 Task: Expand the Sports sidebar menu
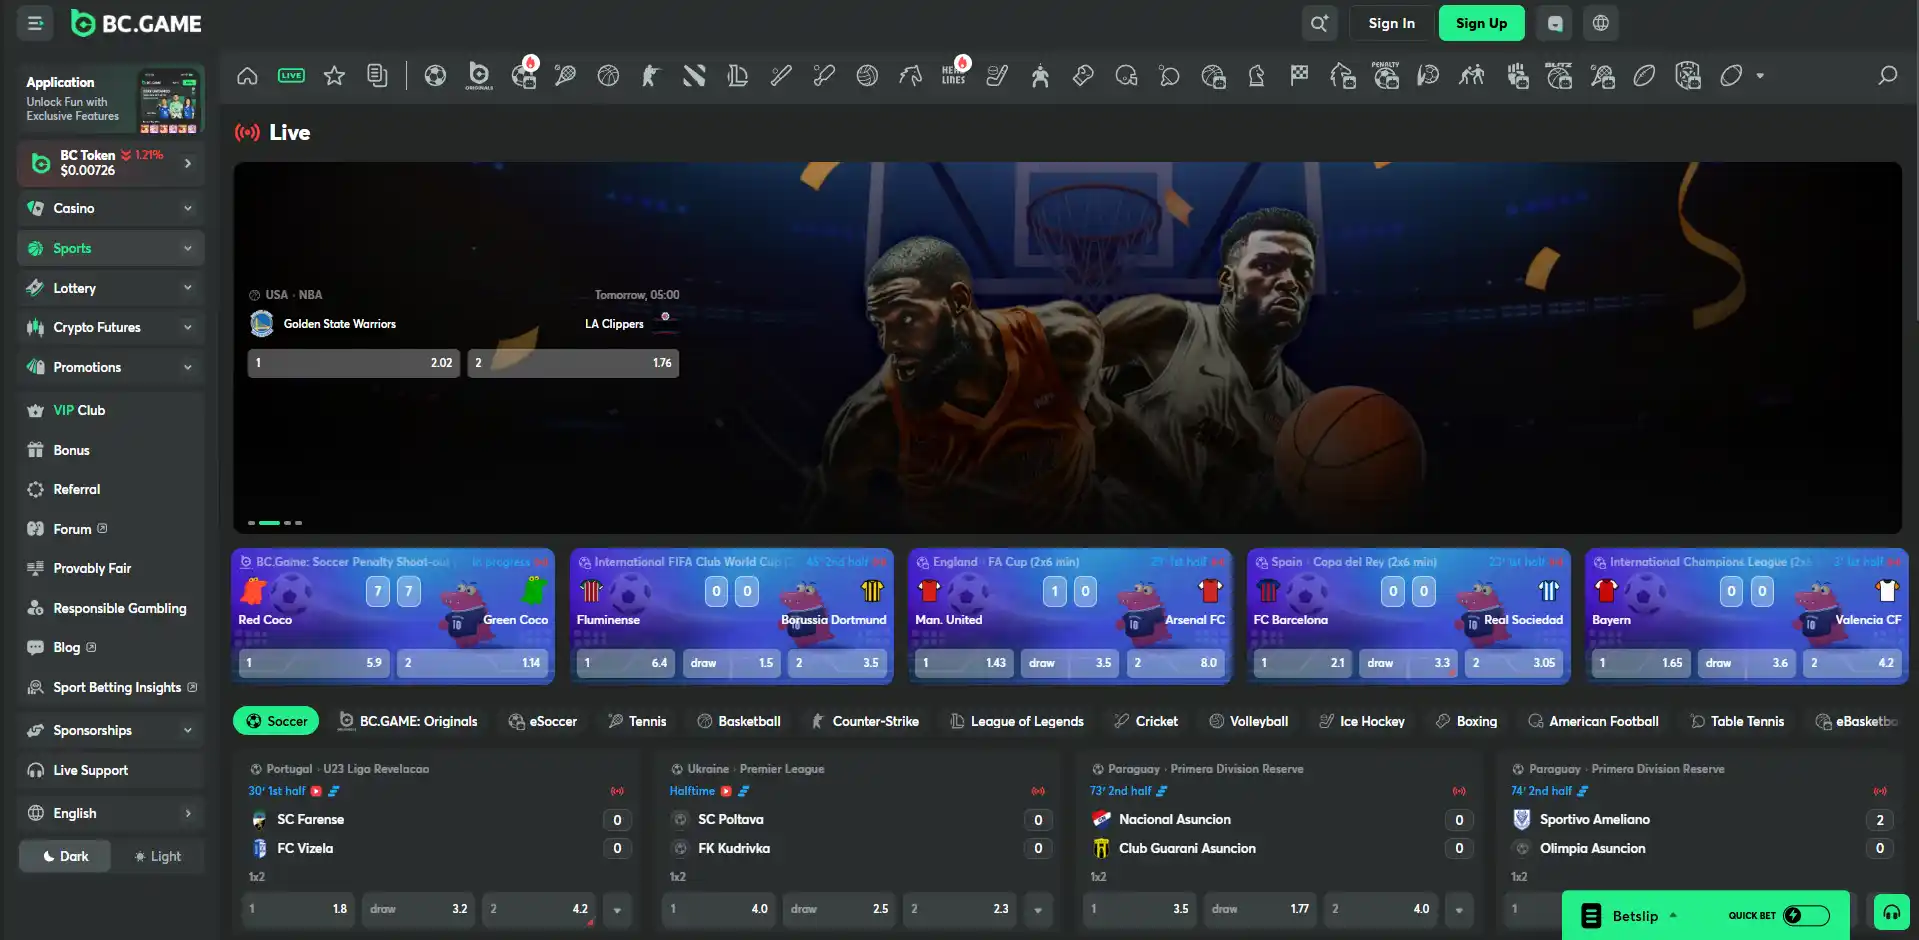click(x=187, y=248)
